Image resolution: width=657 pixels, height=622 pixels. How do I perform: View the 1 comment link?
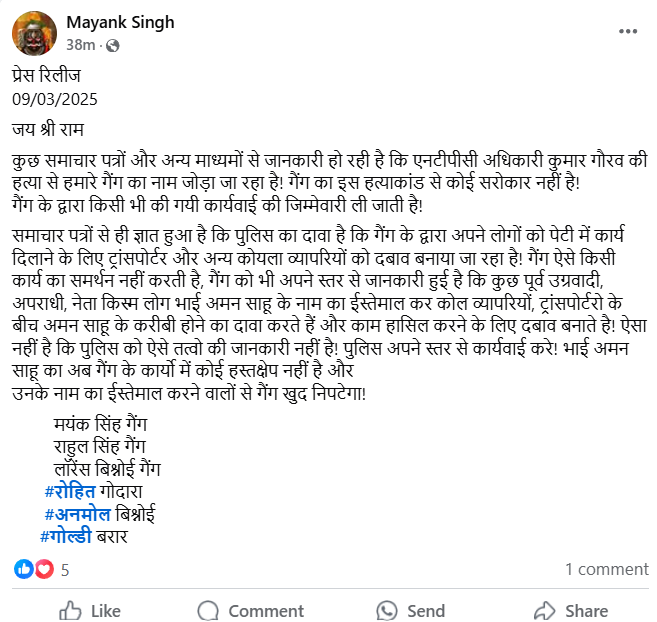(606, 569)
